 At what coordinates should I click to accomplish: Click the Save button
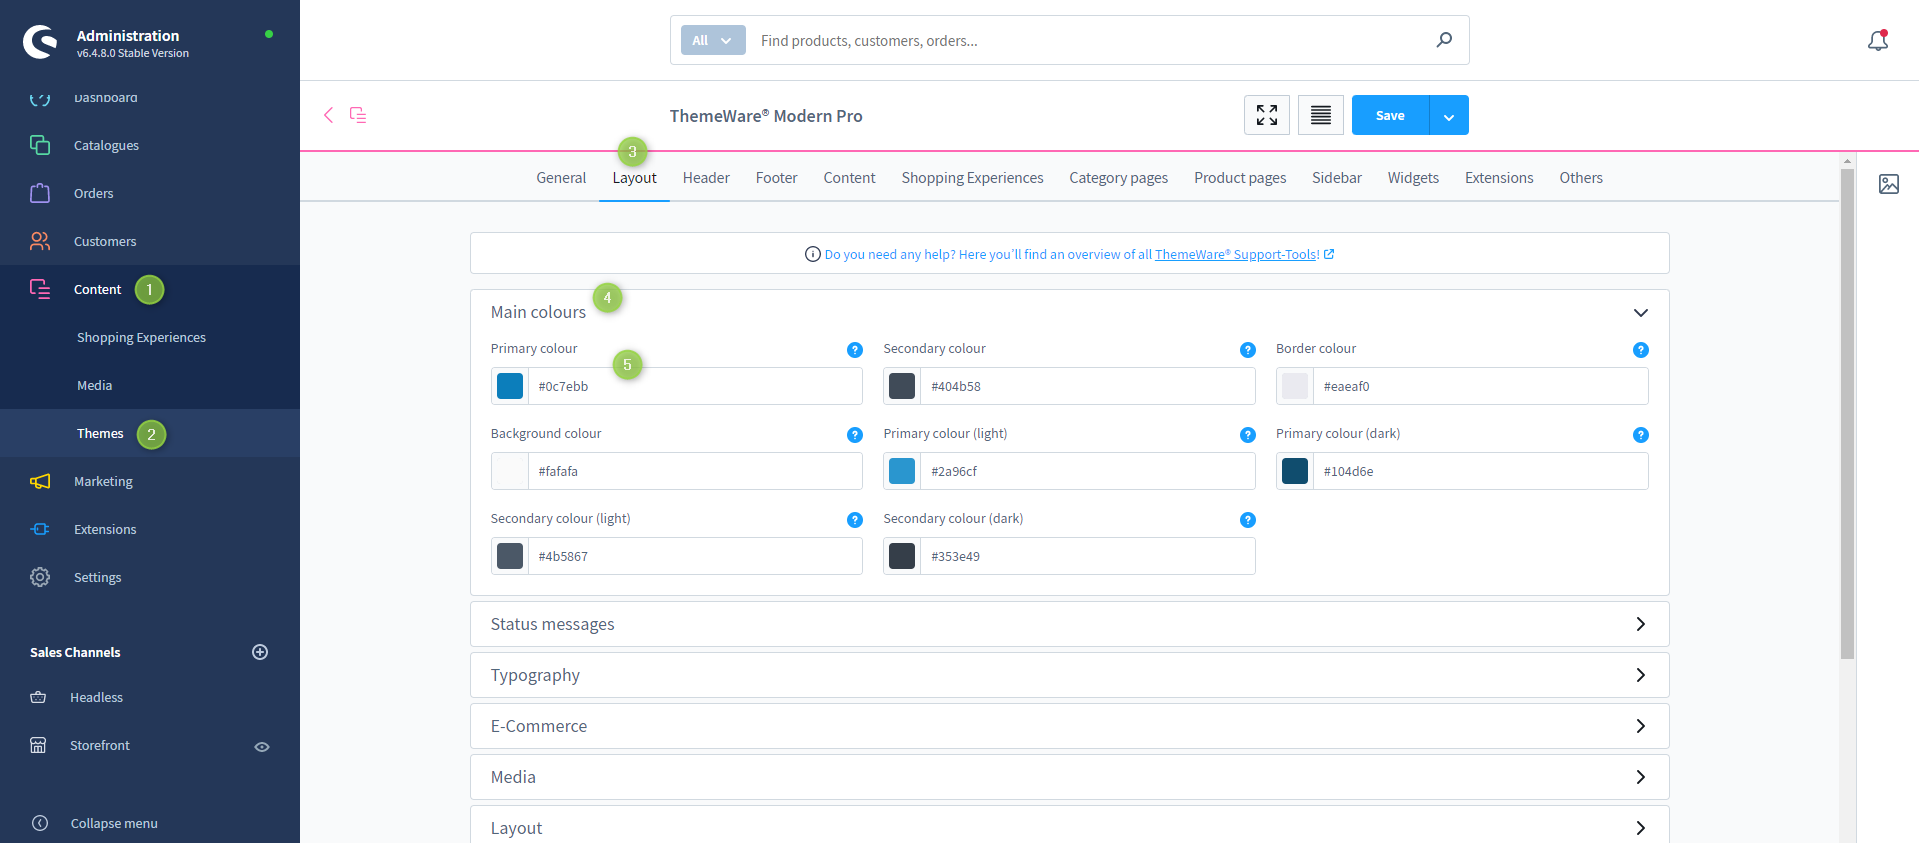tap(1390, 116)
